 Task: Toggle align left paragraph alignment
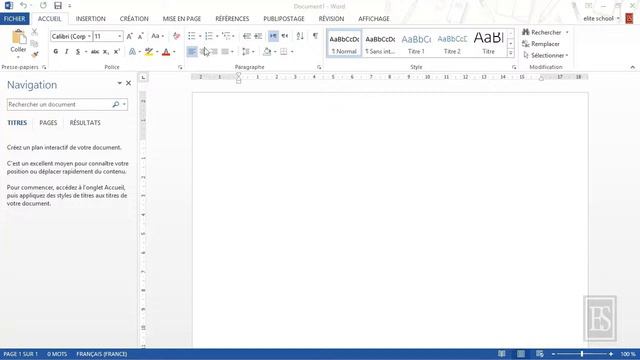click(192, 52)
